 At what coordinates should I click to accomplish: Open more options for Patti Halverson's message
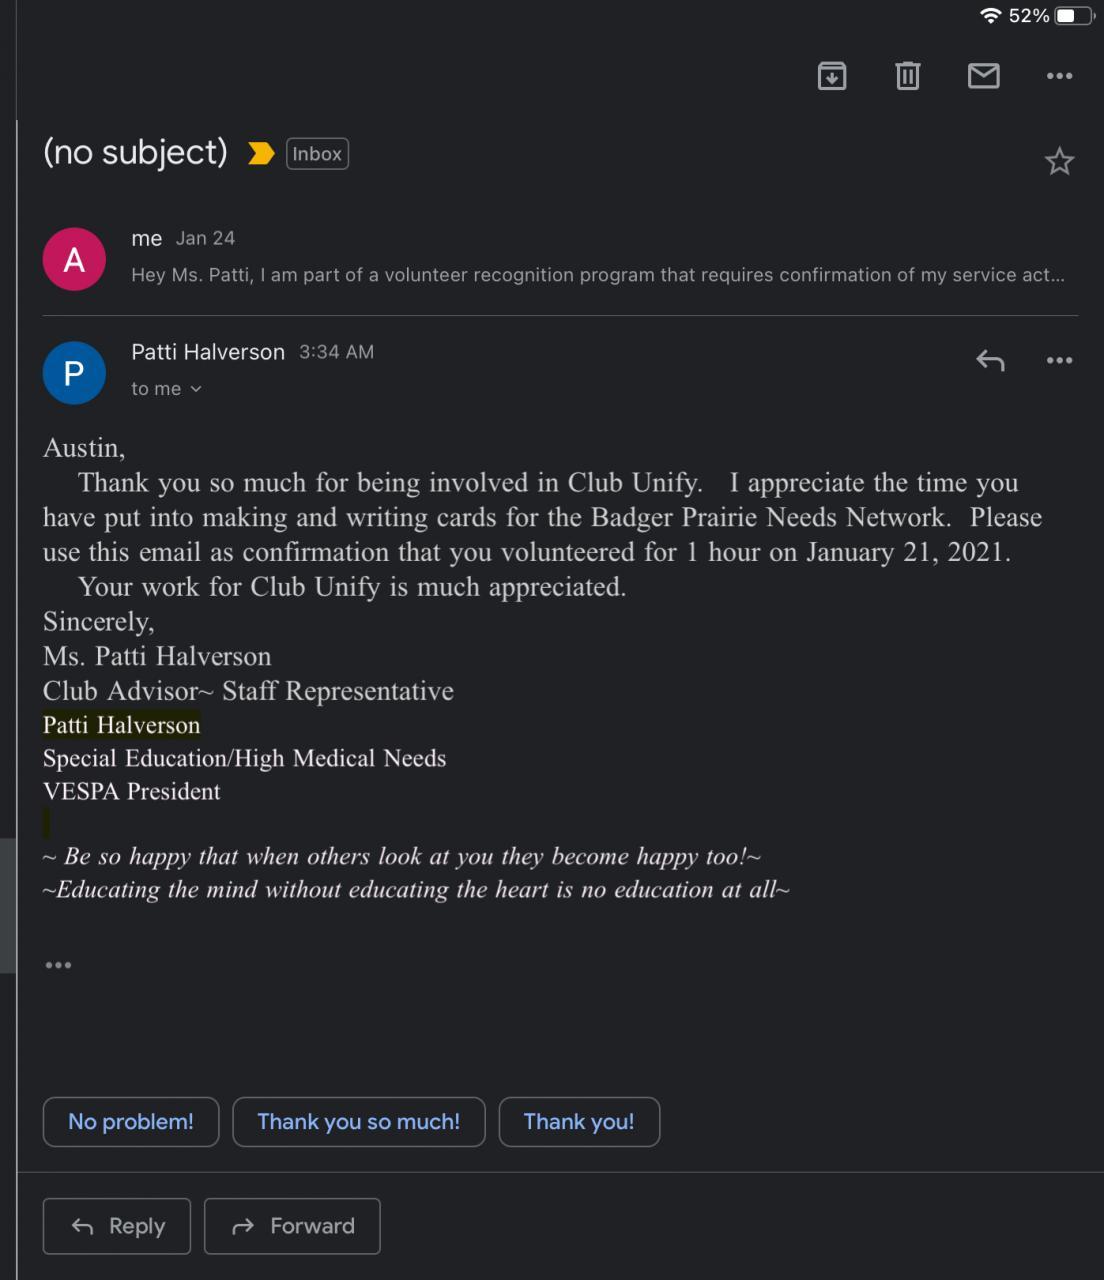pos(1059,360)
